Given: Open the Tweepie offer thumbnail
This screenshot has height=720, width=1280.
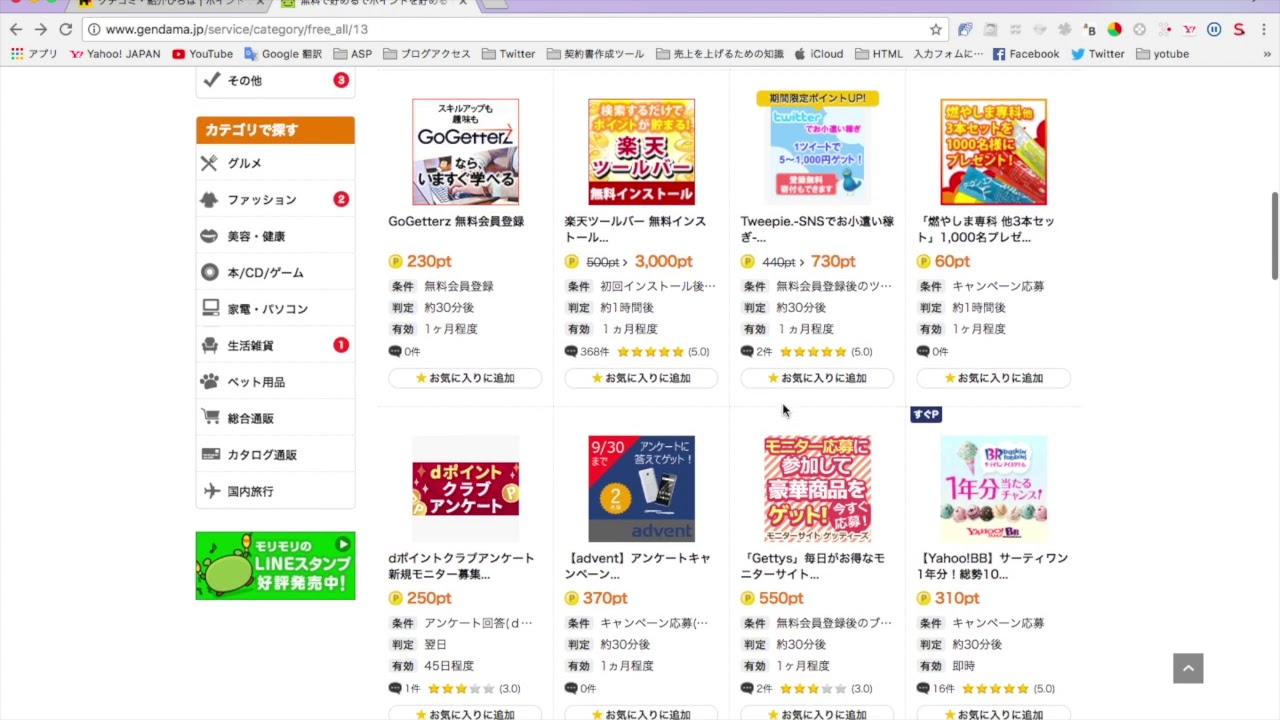Looking at the screenshot, I should click(x=817, y=152).
